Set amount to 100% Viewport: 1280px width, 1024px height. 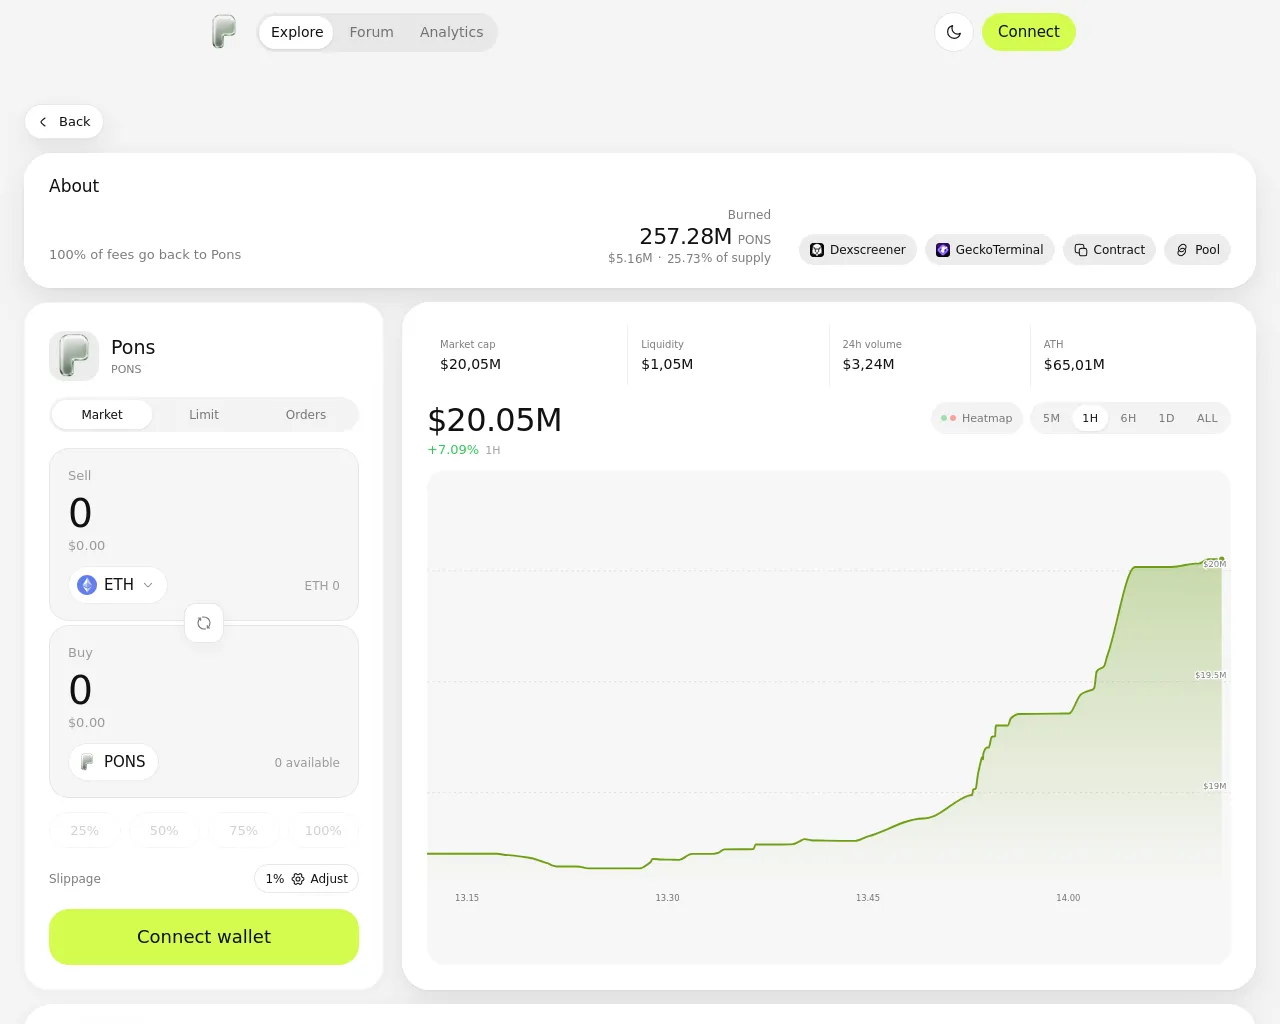point(323,831)
